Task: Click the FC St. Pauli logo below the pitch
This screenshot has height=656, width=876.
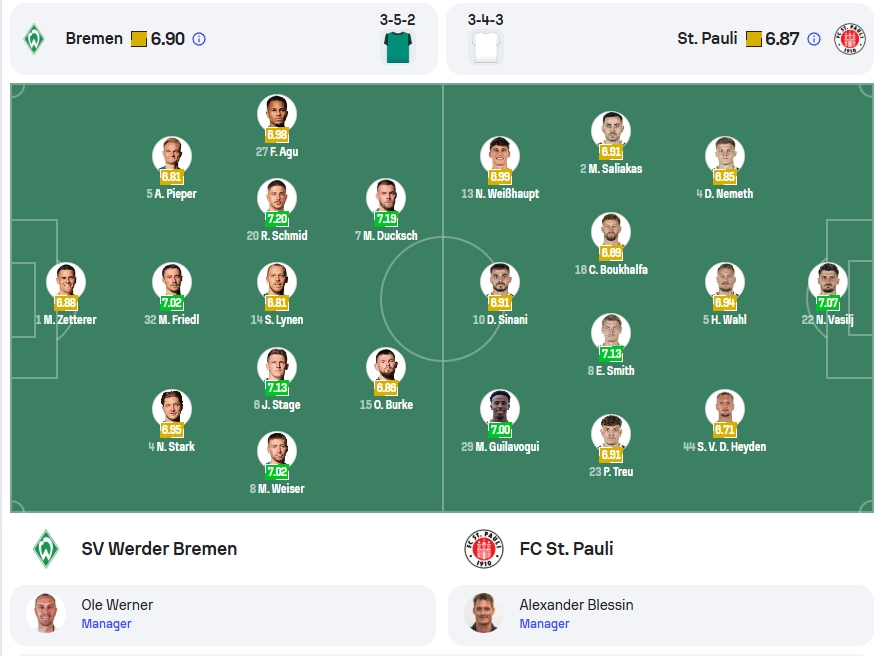Action: [484, 549]
